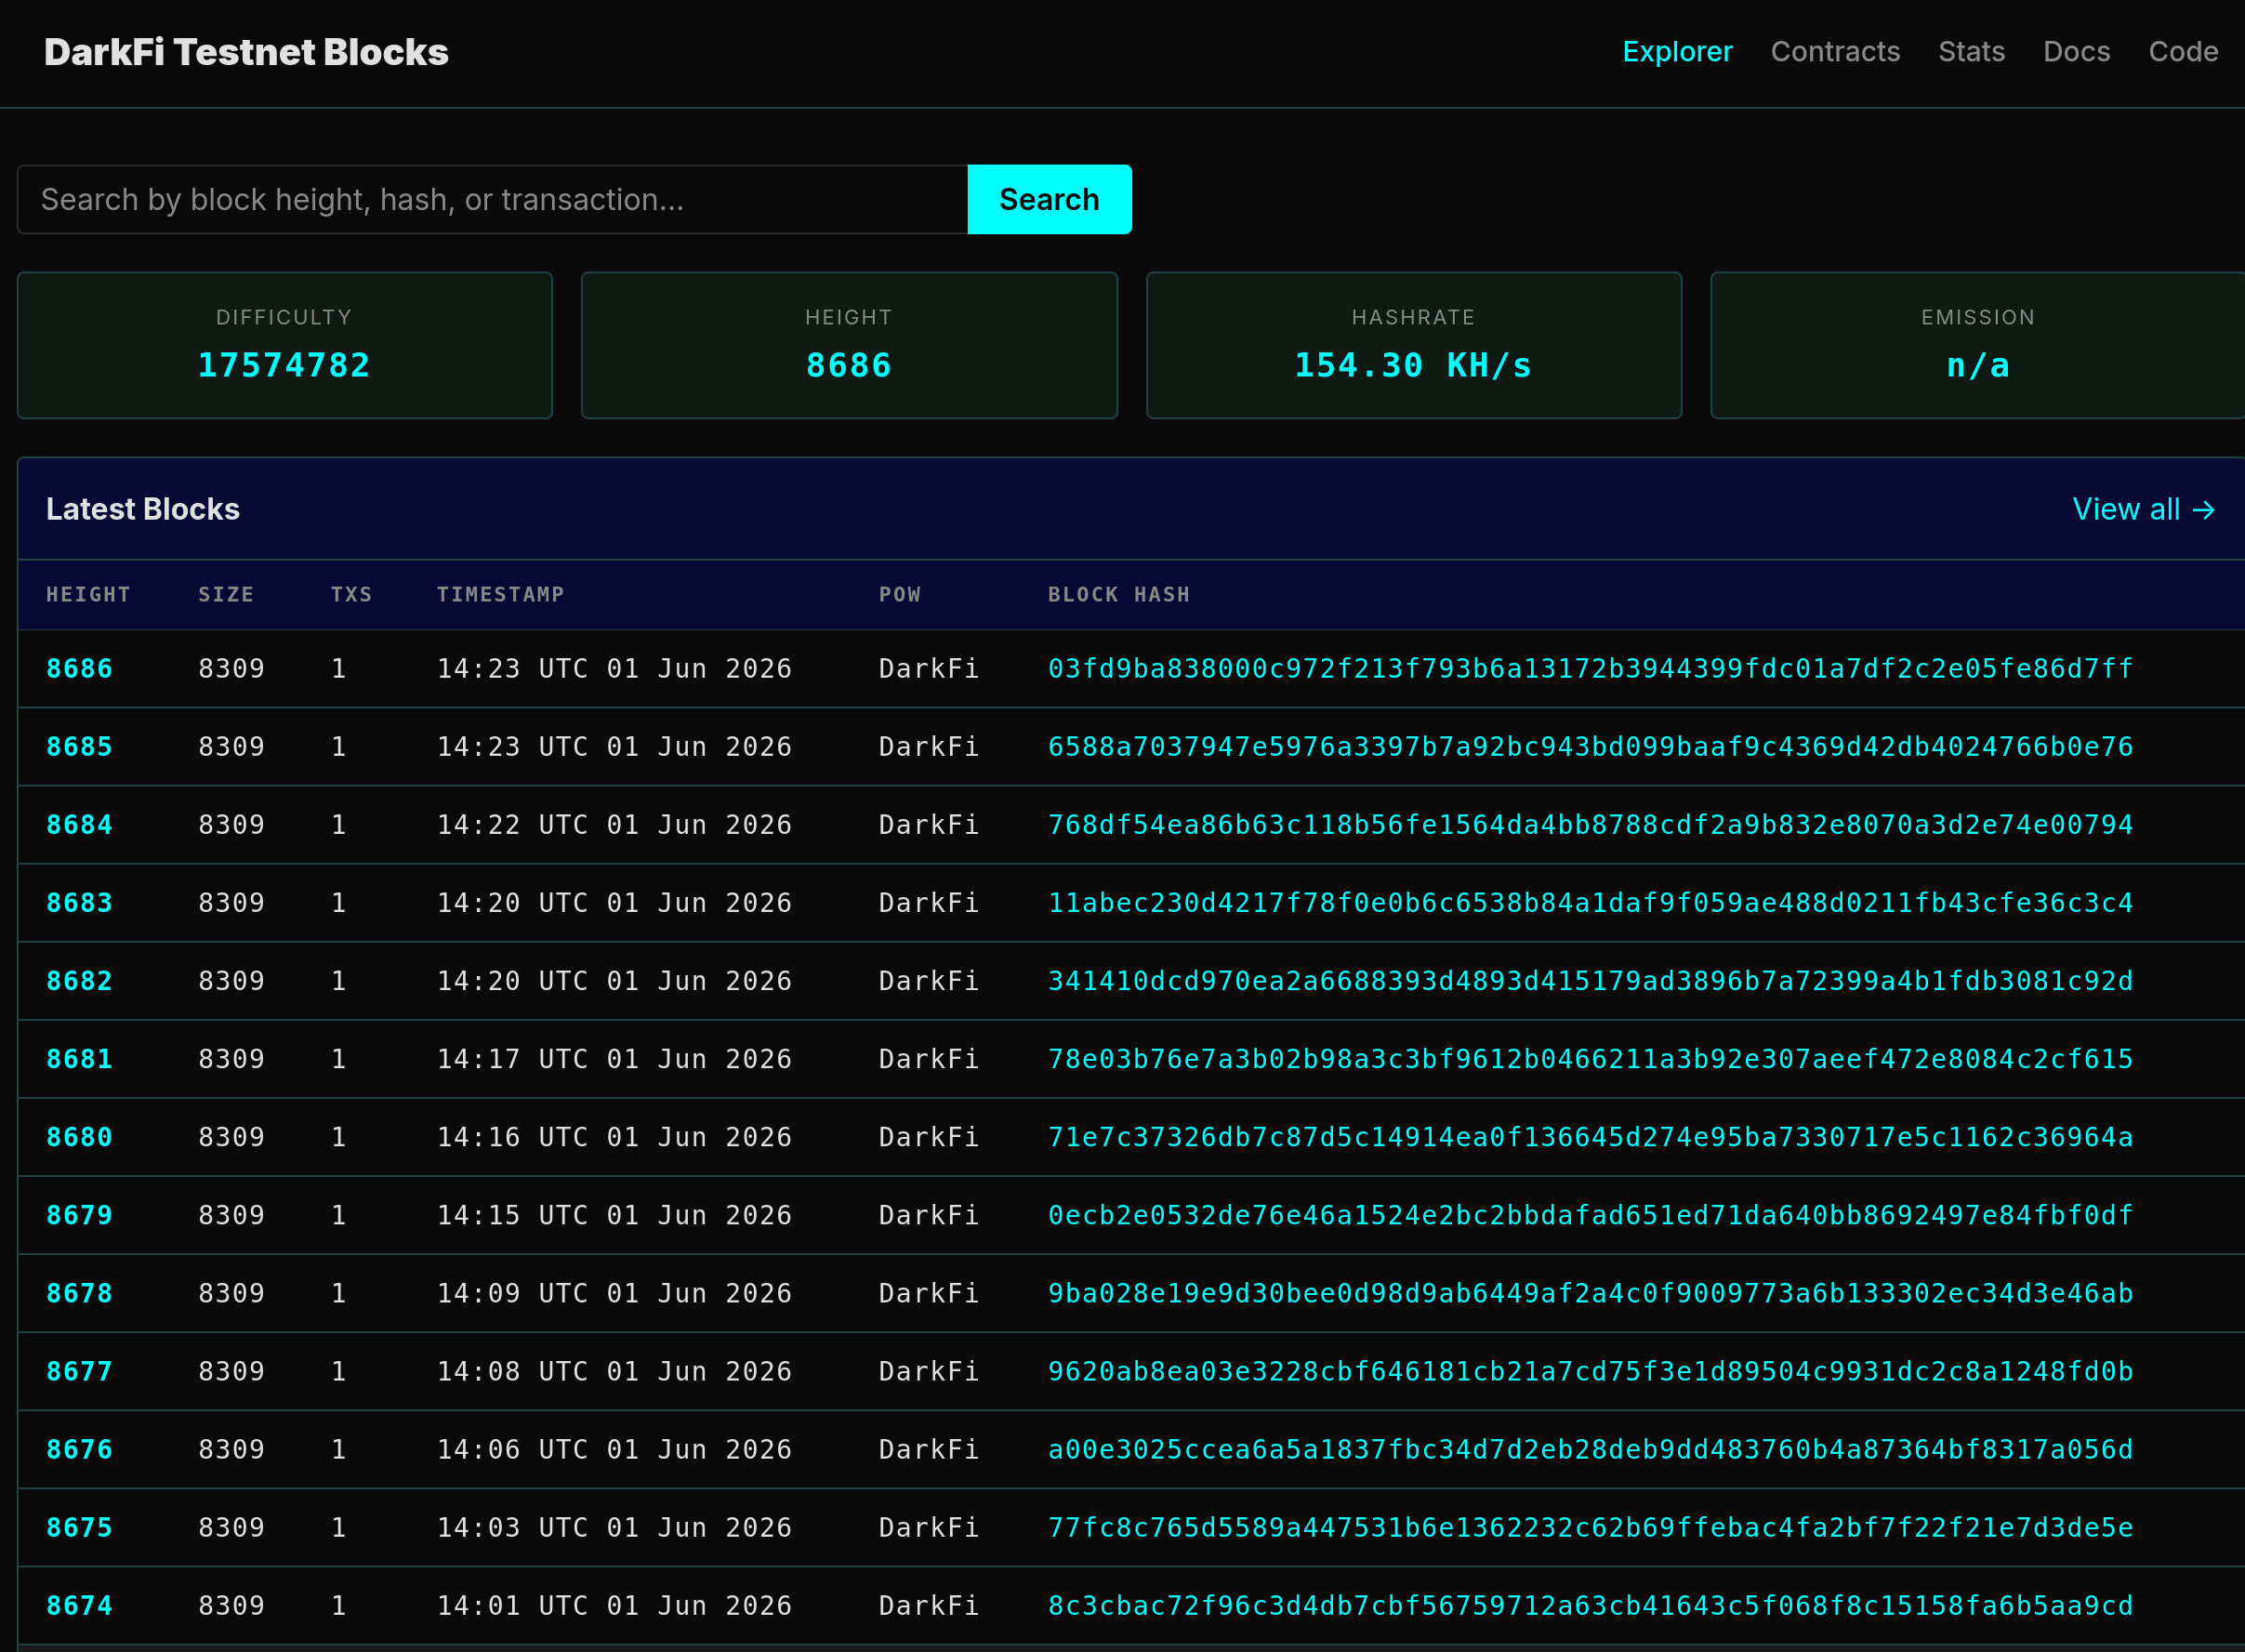
Task: Click timestamp 14:03 UTC 01 Jun 2026
Action: (614, 1527)
